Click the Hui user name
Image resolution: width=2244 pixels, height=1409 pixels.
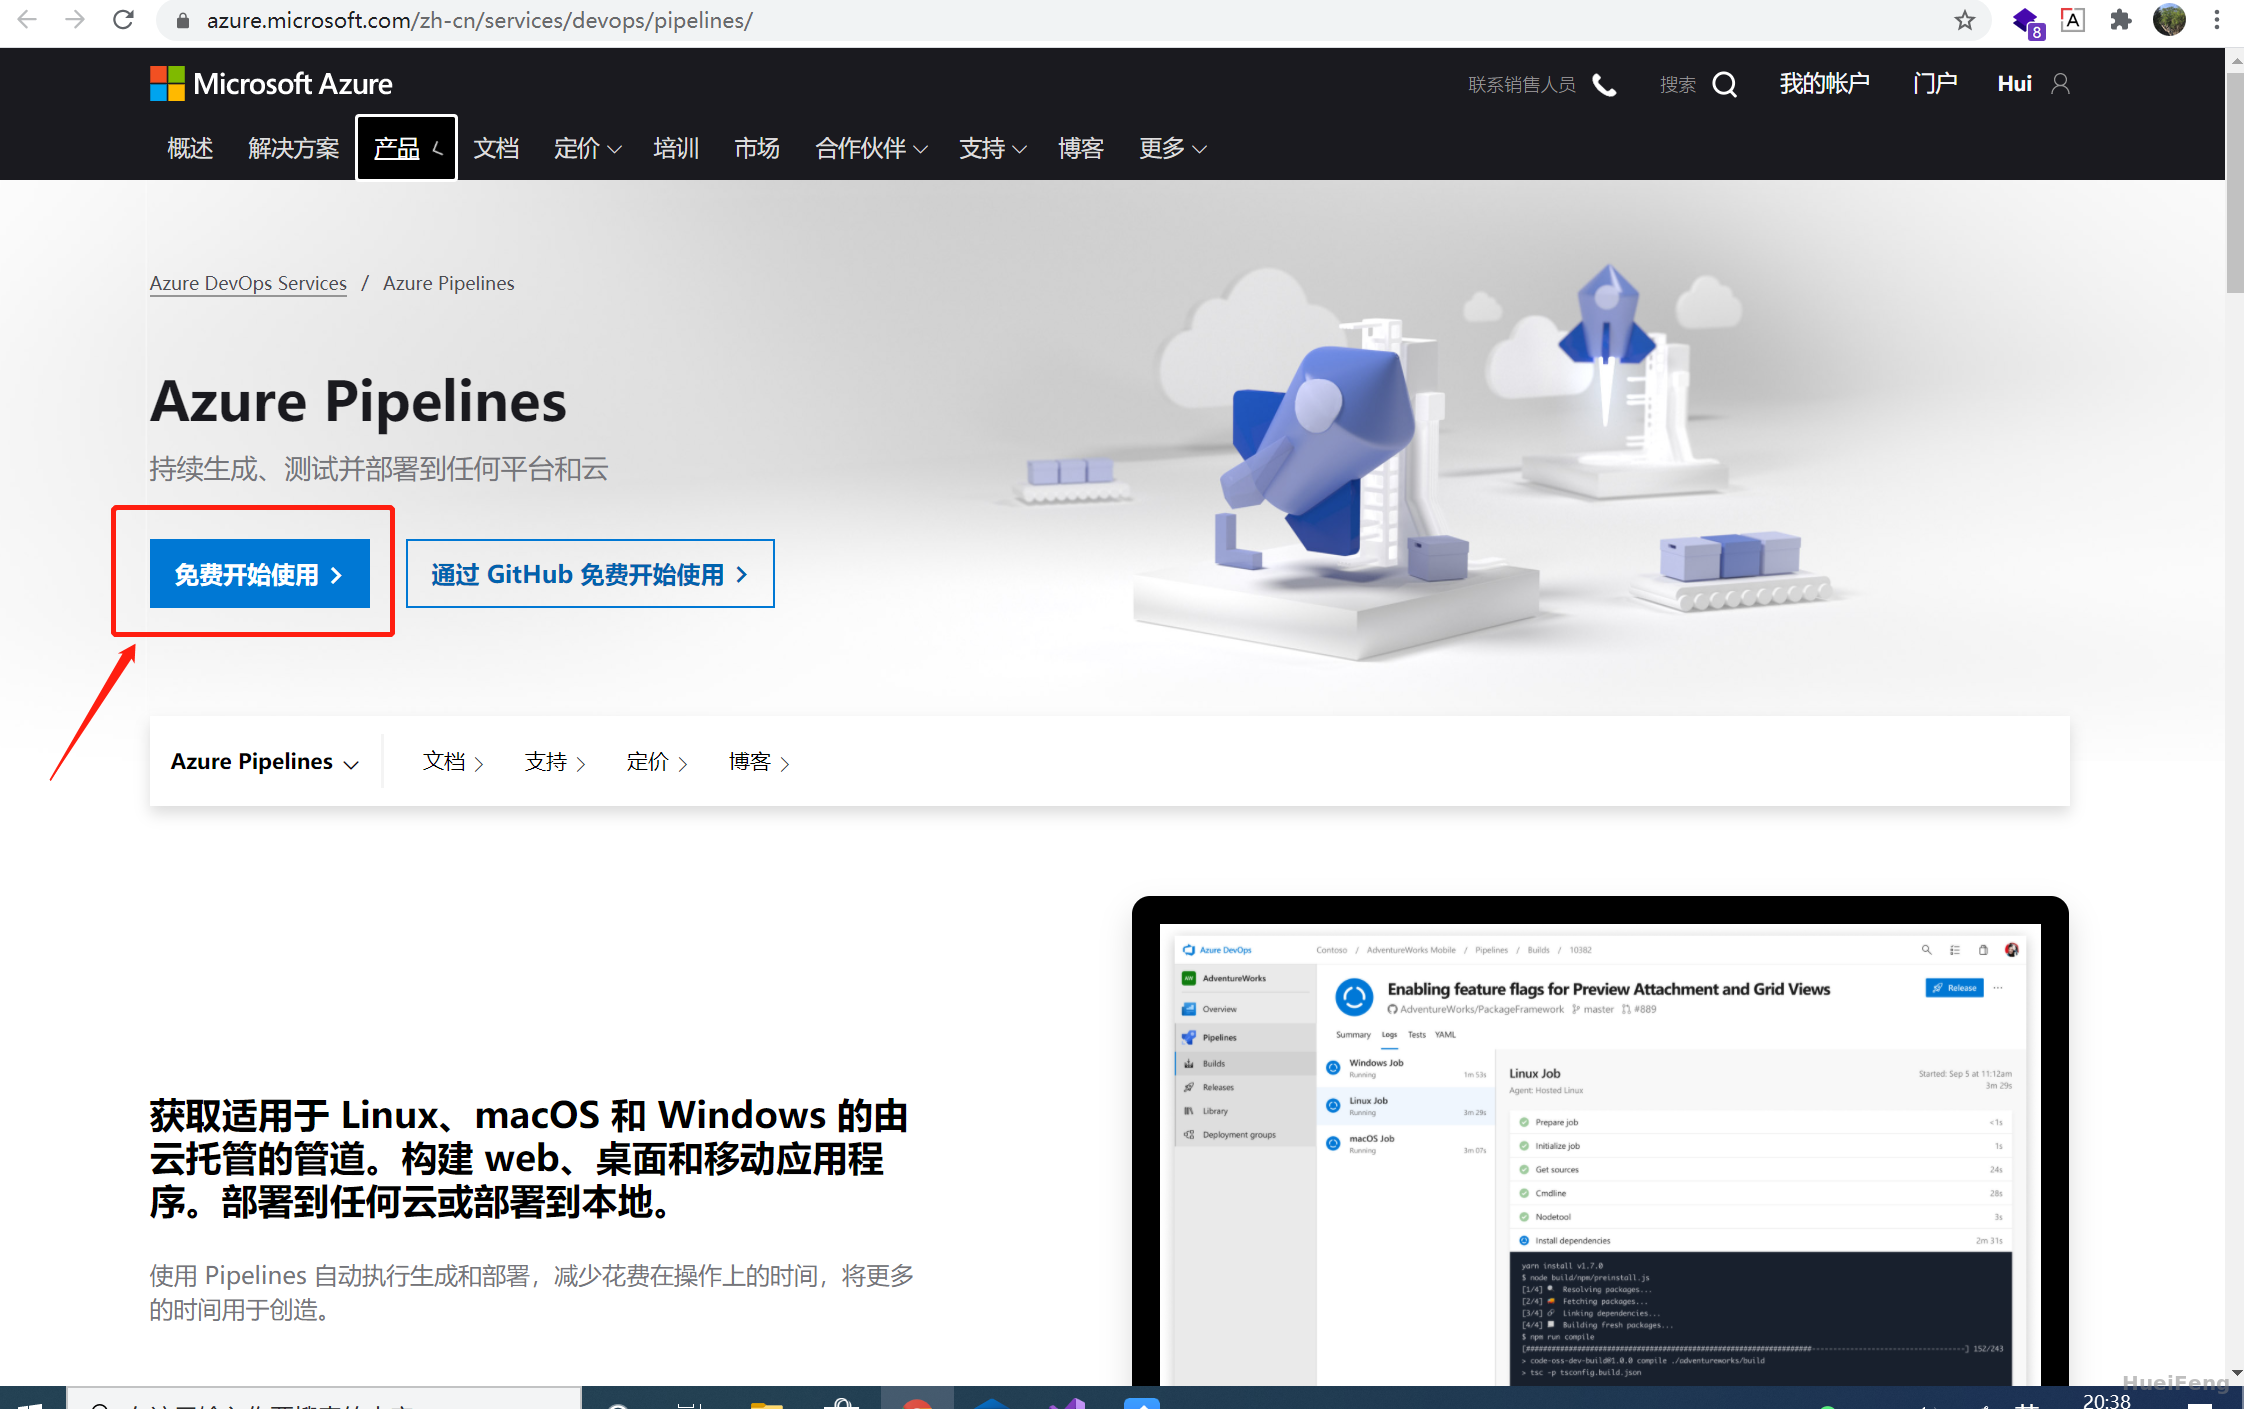click(x=2014, y=84)
